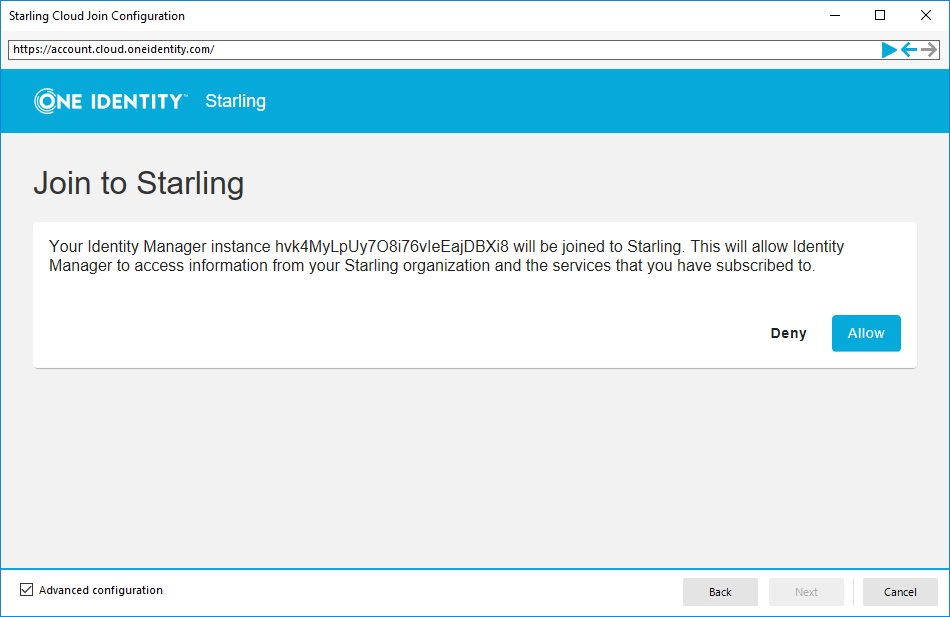Click the grayed-out Next button
Screen dimensions: 950x617
pyautogui.click(x=806, y=592)
